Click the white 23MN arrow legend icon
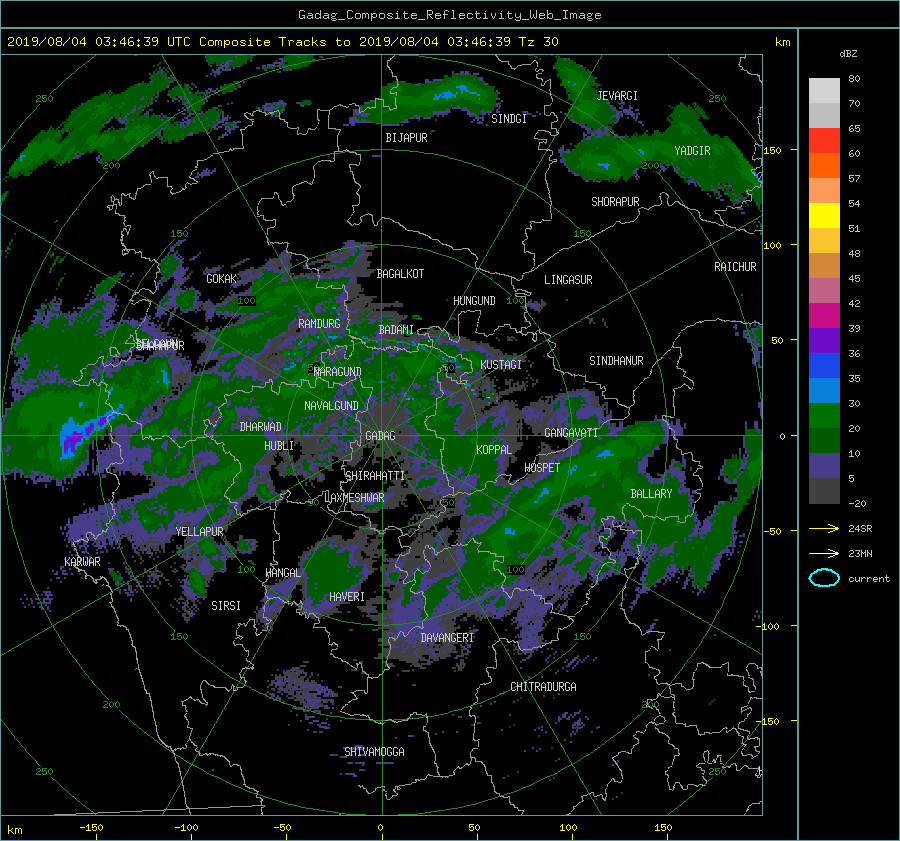 pos(824,553)
